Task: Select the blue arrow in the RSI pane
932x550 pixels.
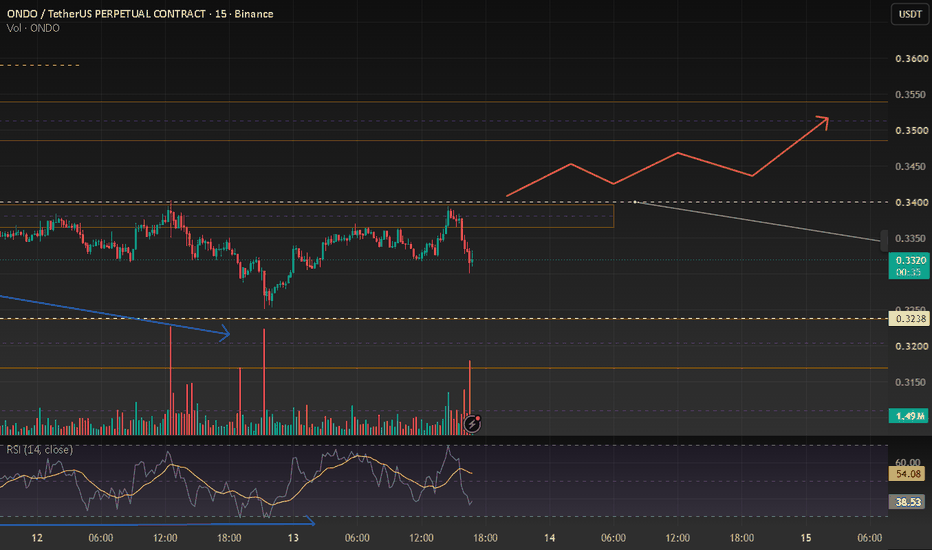Action: (x=158, y=523)
